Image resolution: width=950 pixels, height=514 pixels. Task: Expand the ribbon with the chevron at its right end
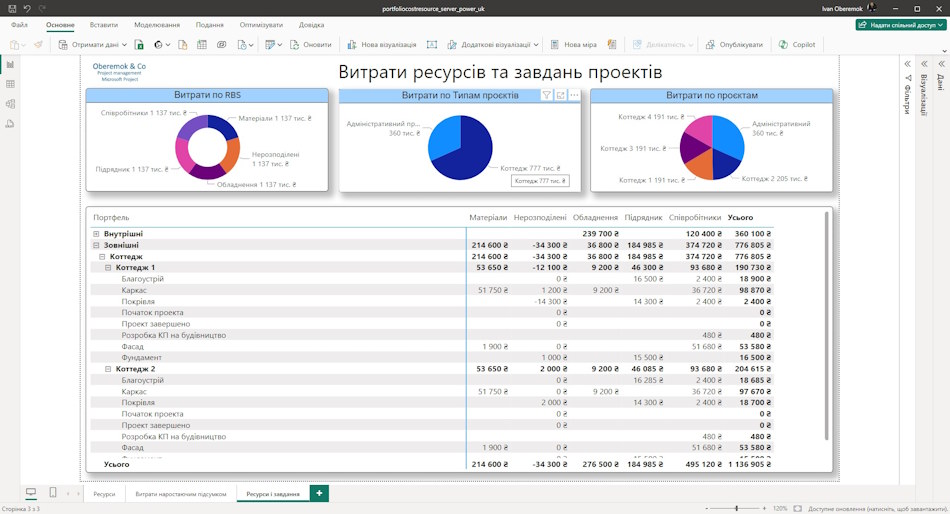[x=944, y=52]
